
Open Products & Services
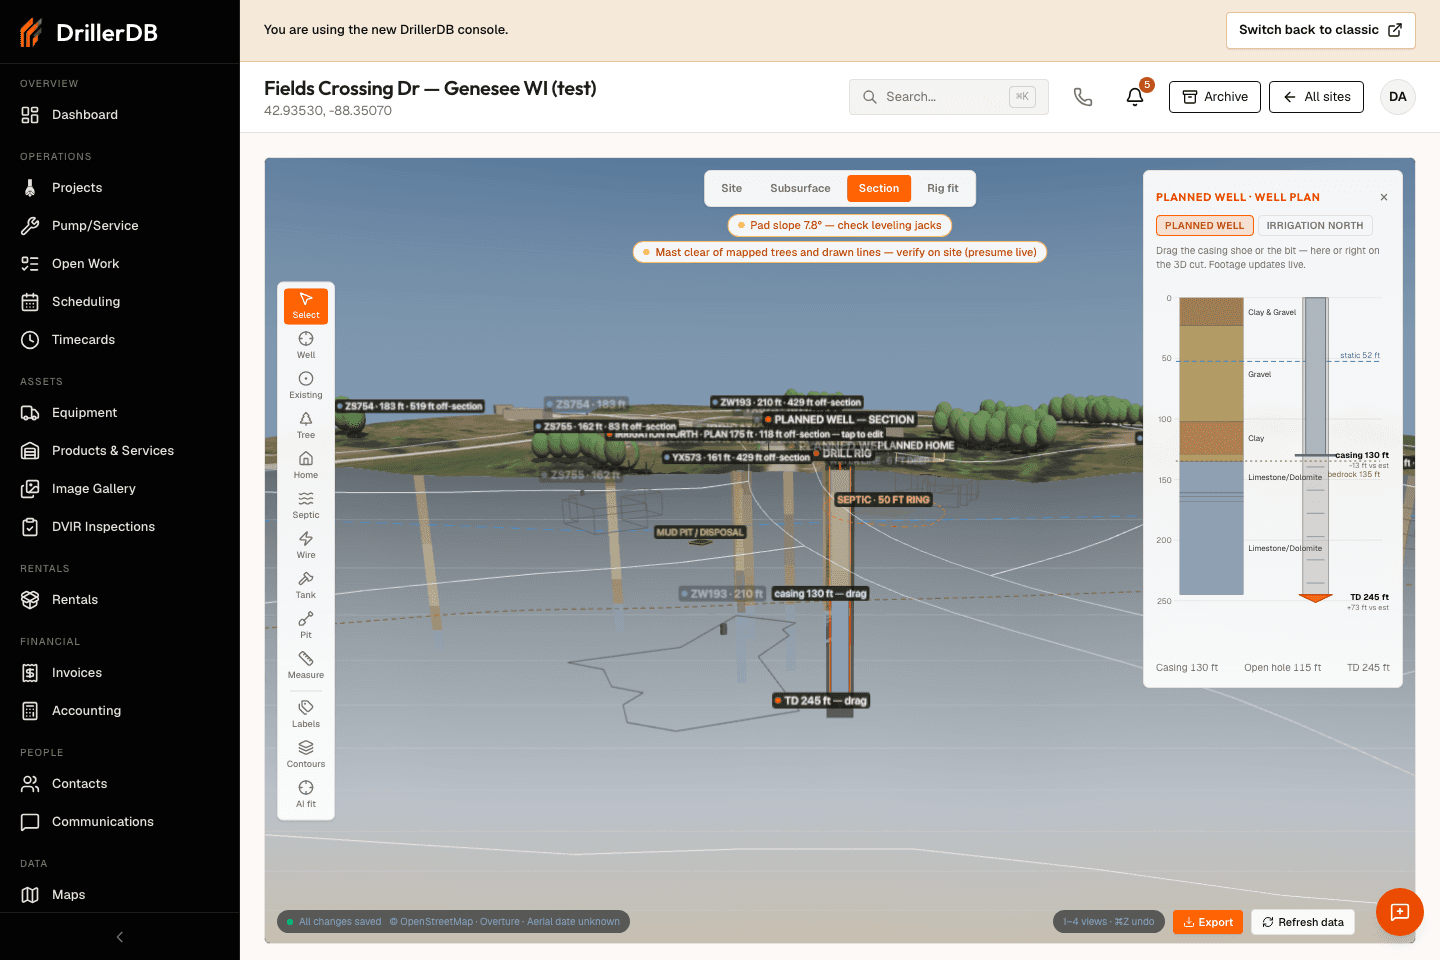(x=120, y=451)
